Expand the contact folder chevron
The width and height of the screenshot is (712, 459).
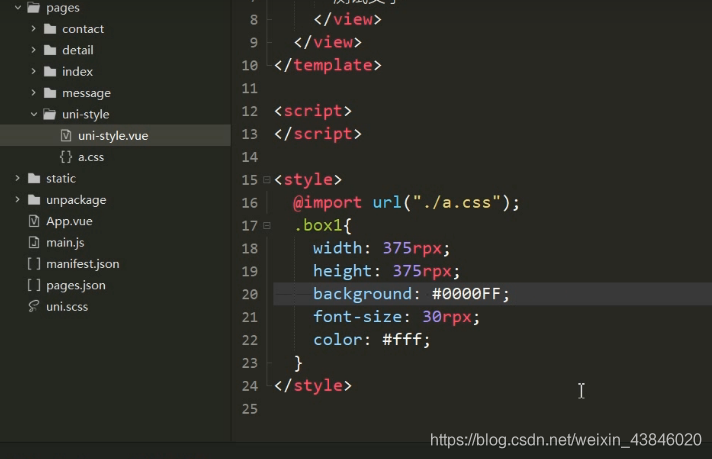[x=33, y=28]
